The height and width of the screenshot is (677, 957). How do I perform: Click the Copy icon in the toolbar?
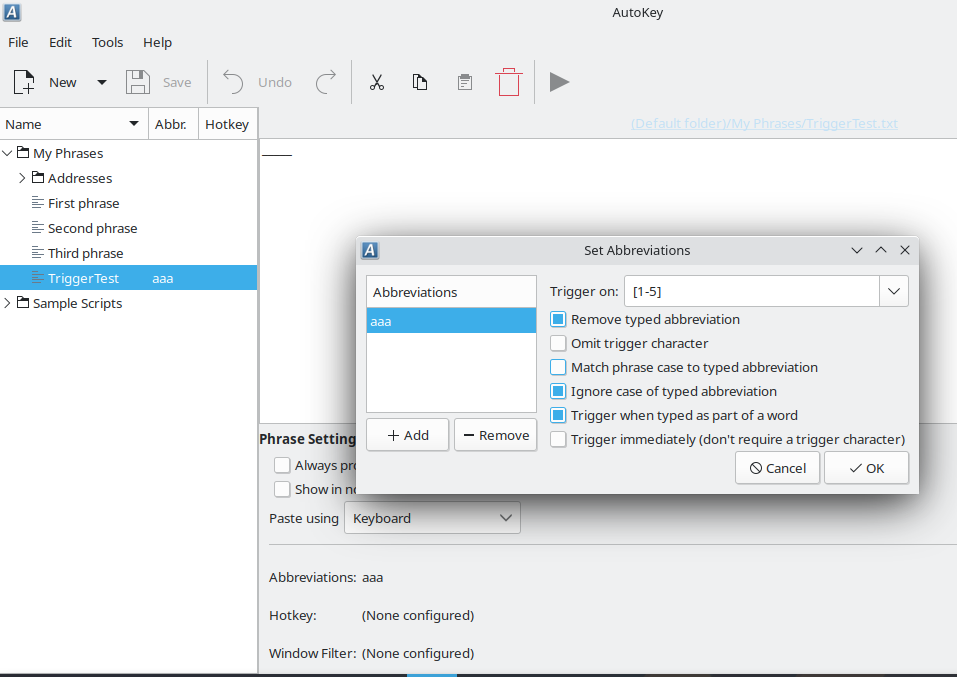tap(420, 82)
